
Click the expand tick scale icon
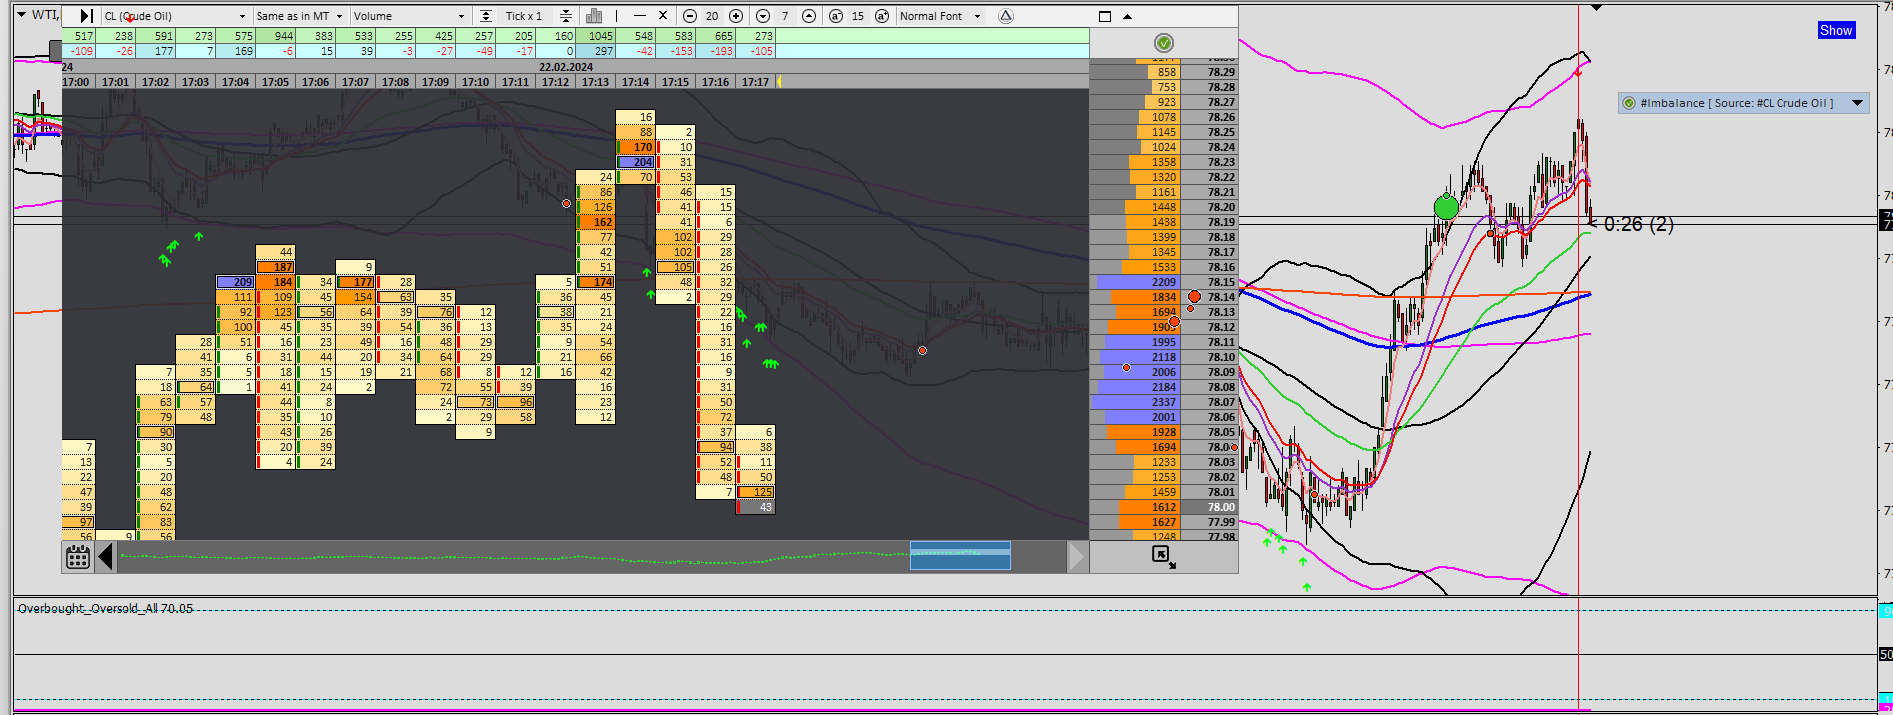pyautogui.click(x=486, y=16)
